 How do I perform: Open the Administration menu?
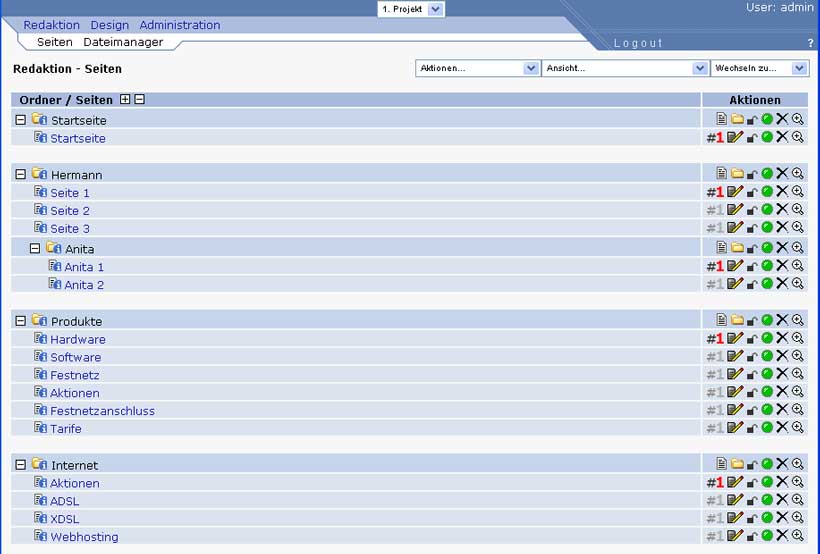click(x=179, y=25)
